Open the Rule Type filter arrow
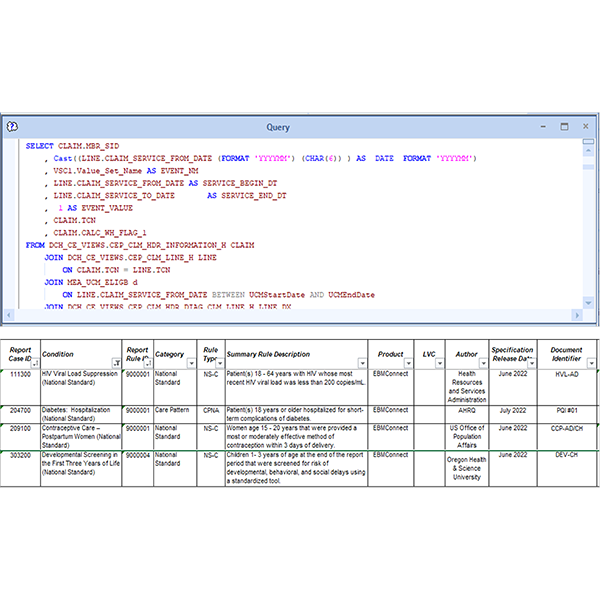This screenshot has height=600, width=600. coord(217,363)
